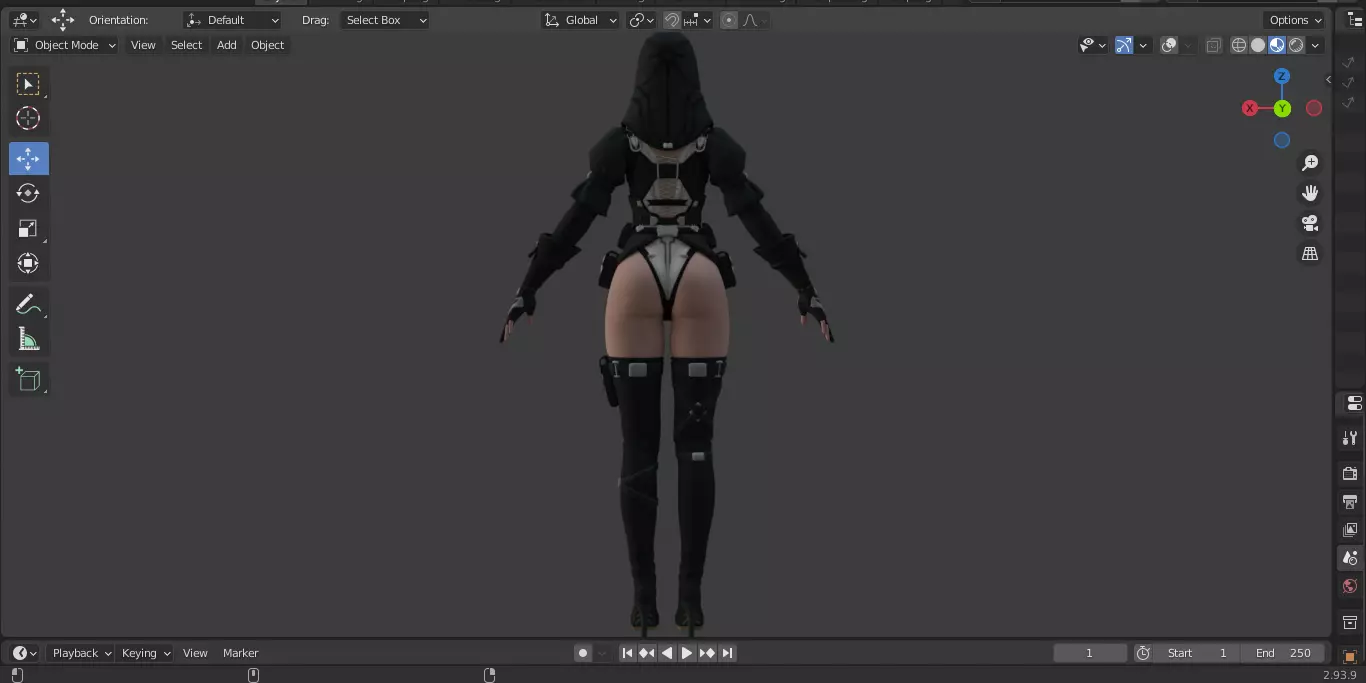Open the Output properties tab

1350,501
